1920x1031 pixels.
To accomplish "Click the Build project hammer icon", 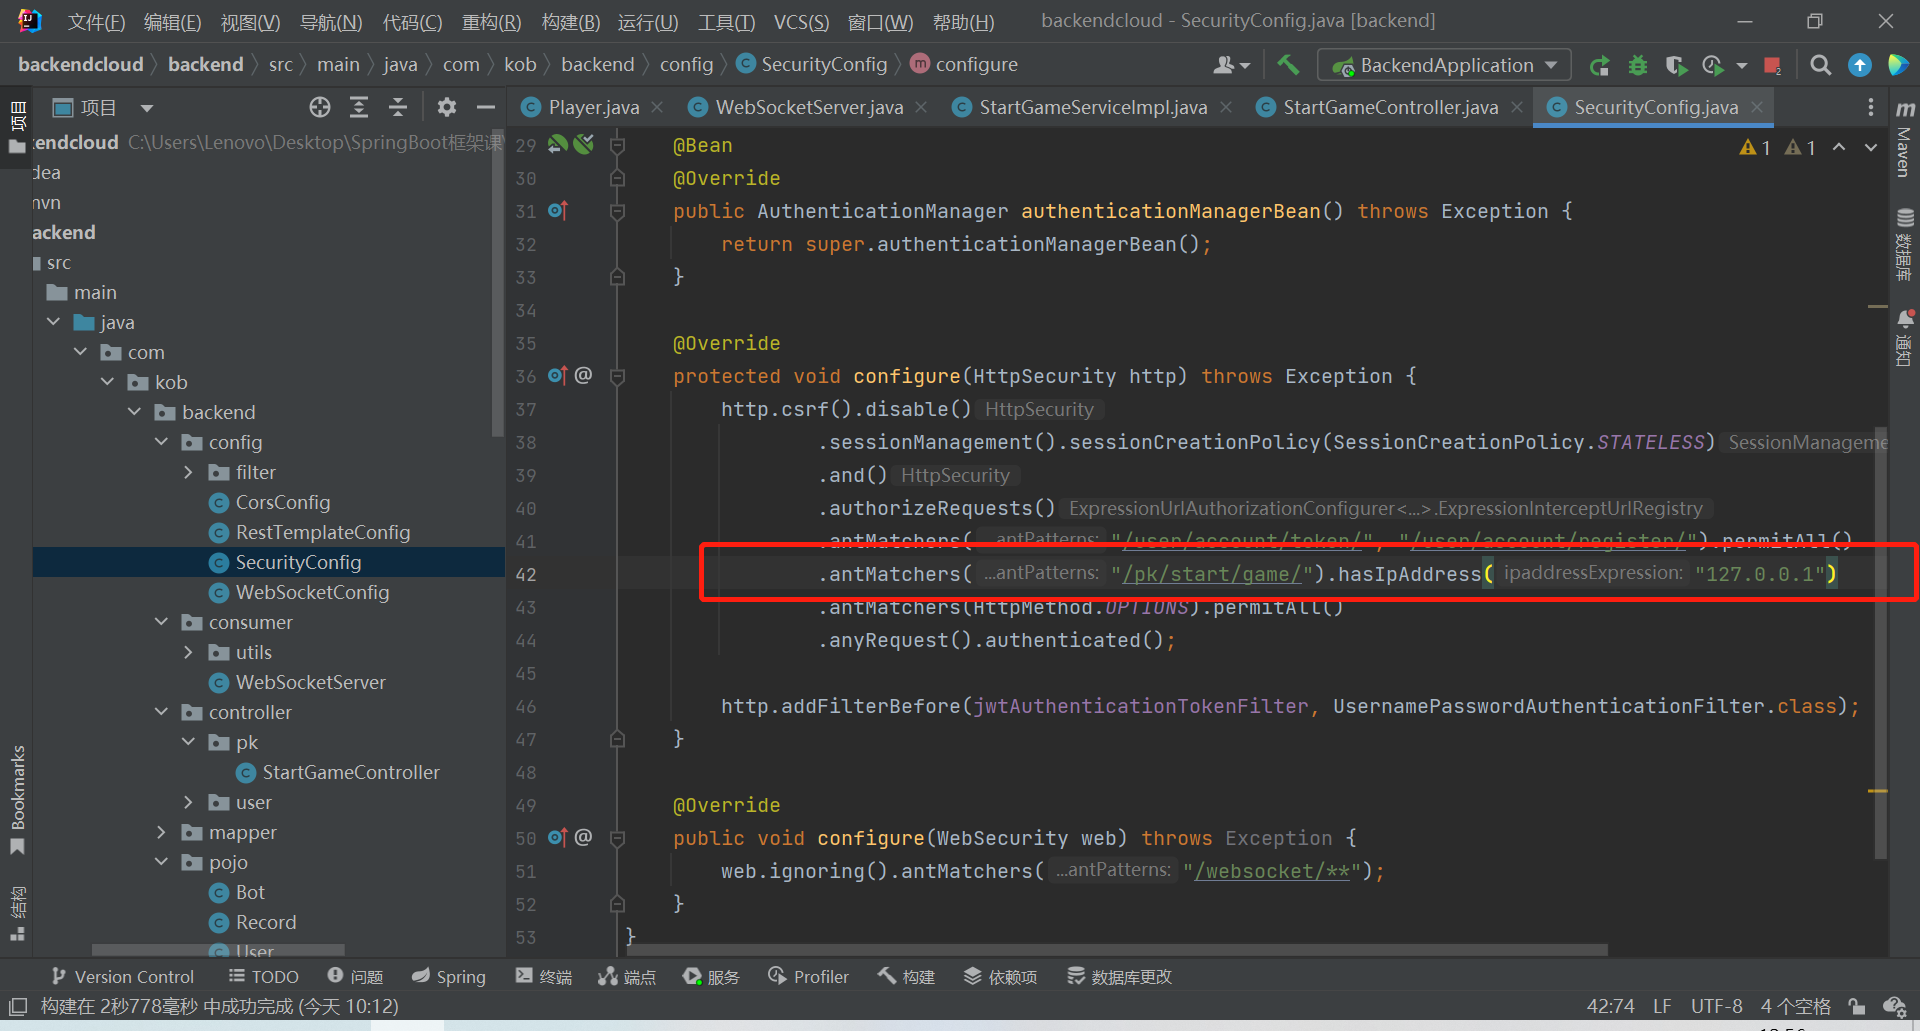I will [x=1288, y=65].
